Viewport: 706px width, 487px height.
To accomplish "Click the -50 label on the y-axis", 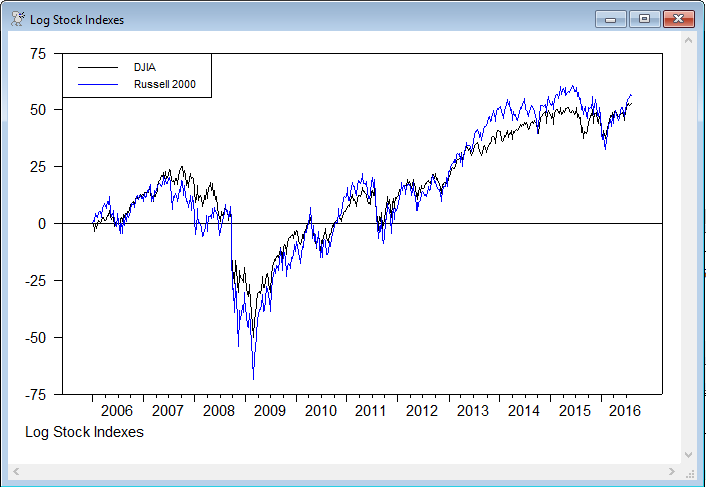I will [33, 338].
